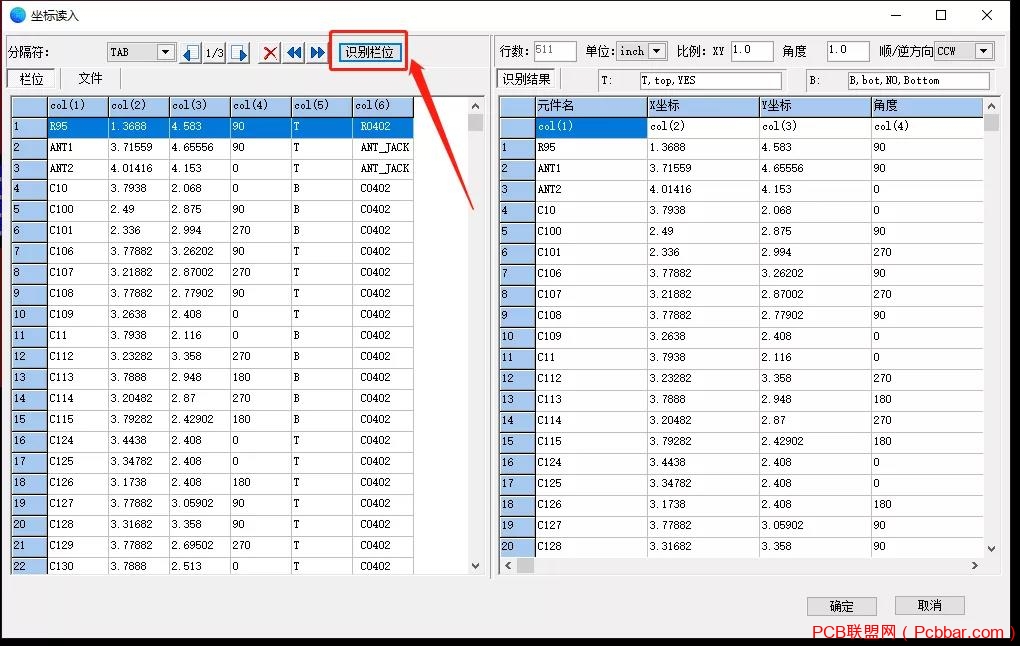Click the red X delete icon
This screenshot has height=646, width=1020.
[270, 53]
